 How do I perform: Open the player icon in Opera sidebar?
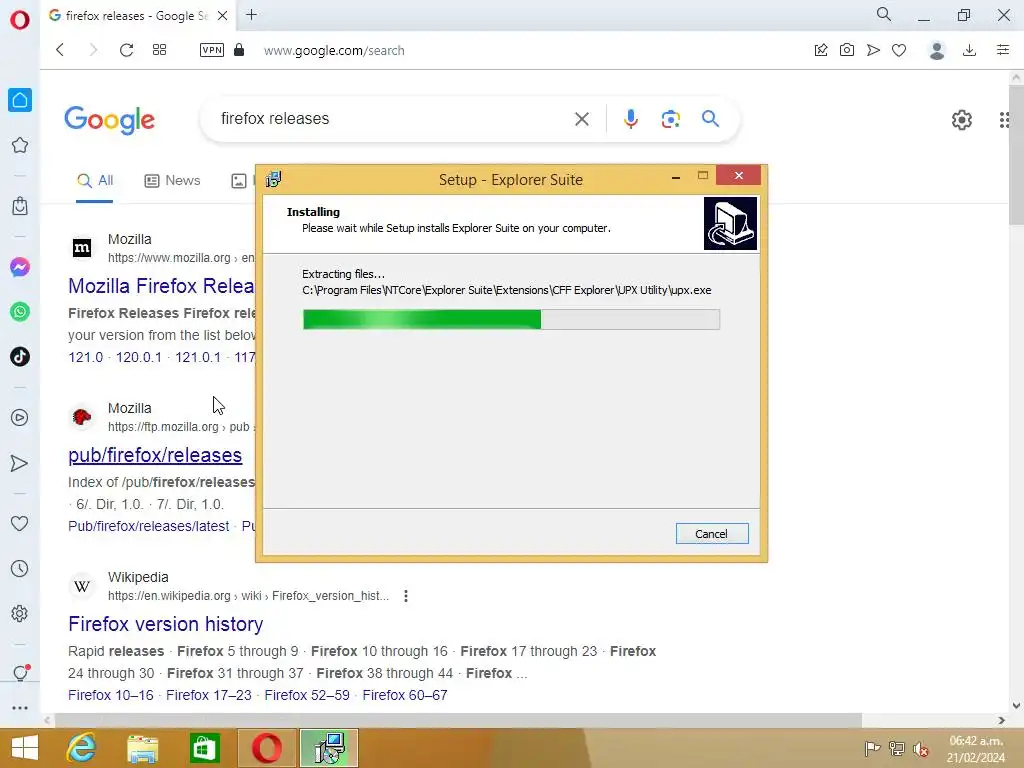20,418
